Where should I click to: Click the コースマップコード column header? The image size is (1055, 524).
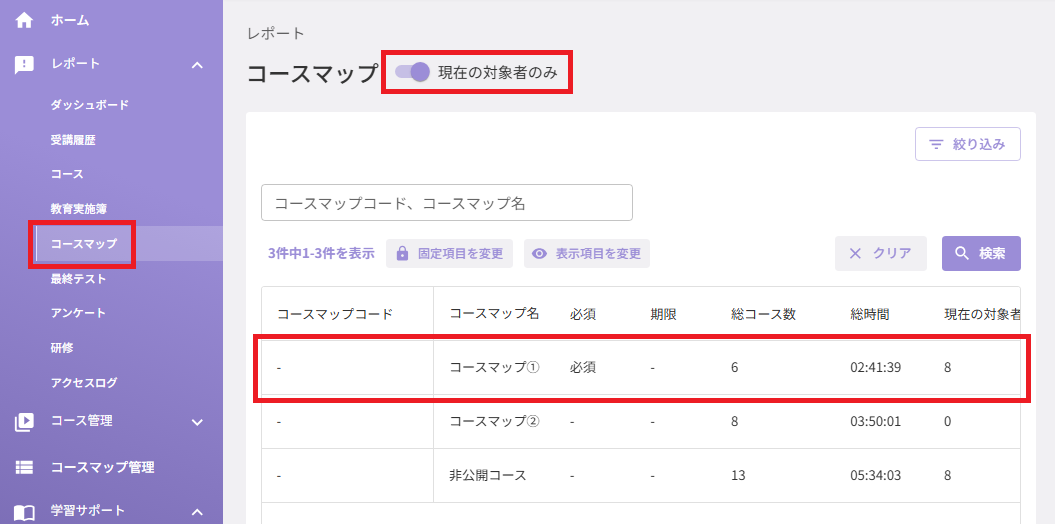(334, 314)
